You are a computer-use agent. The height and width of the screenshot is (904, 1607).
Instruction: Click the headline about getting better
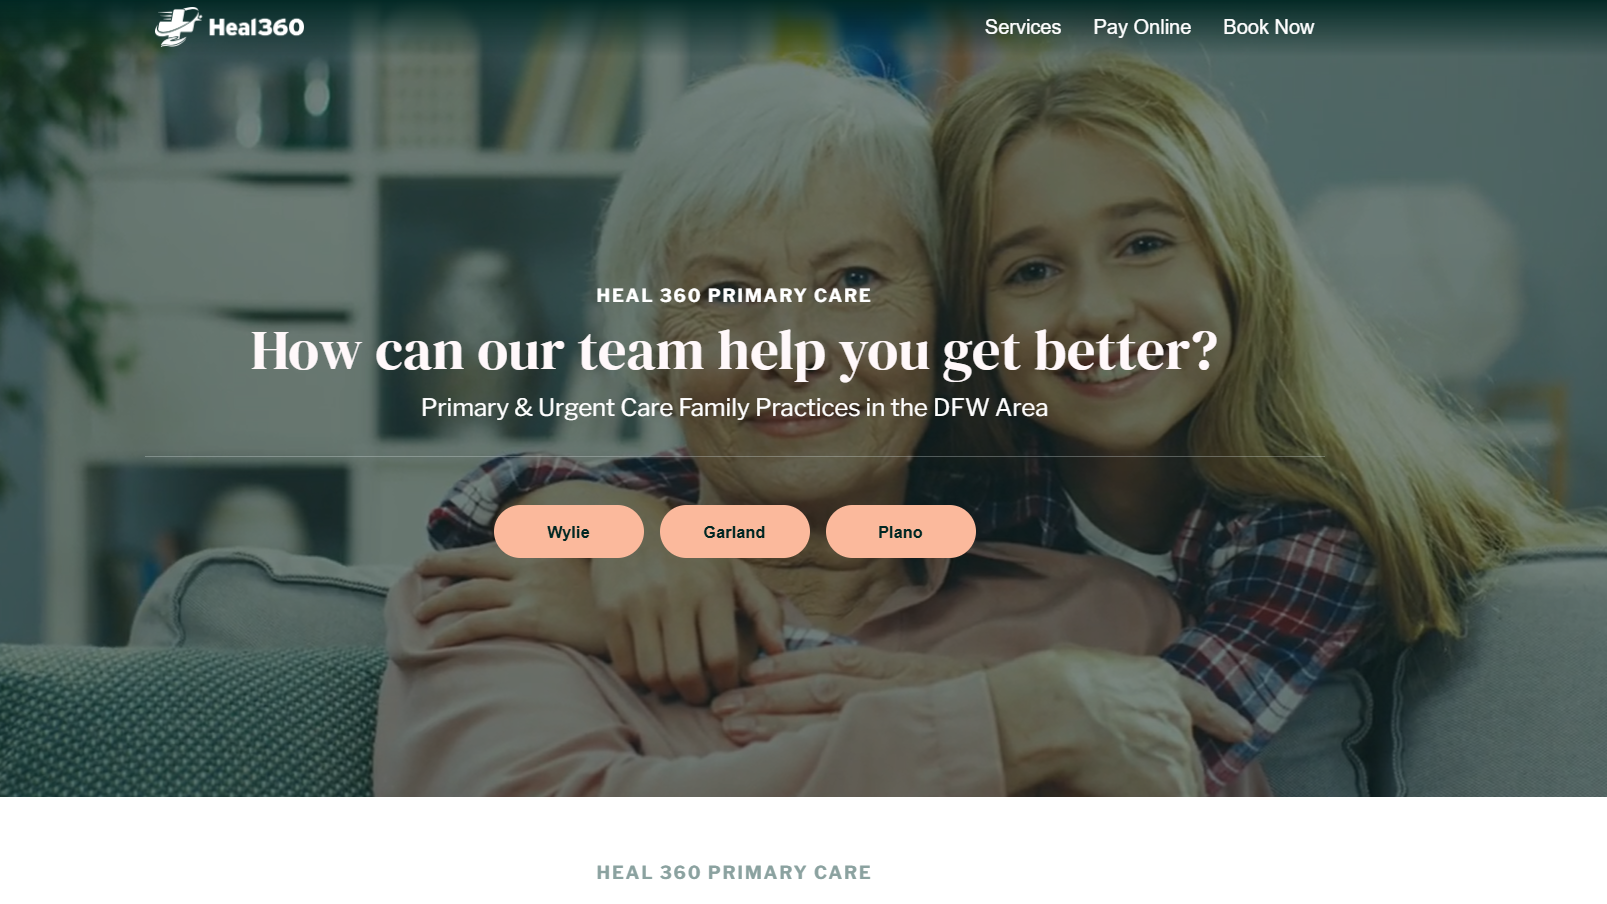pos(734,351)
